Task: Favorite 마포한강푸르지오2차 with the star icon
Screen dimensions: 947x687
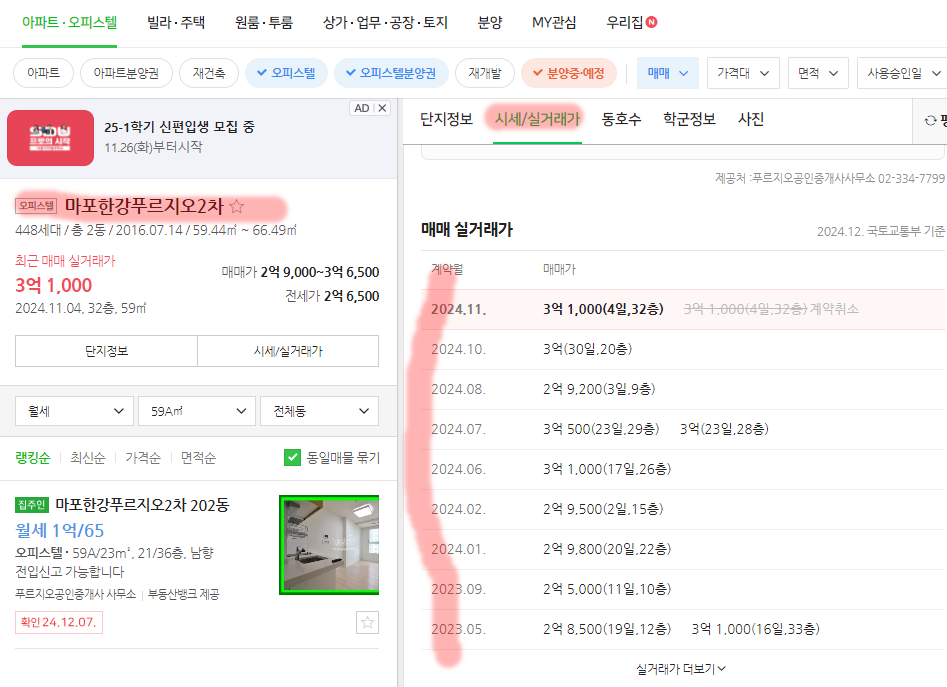Action: [237, 206]
